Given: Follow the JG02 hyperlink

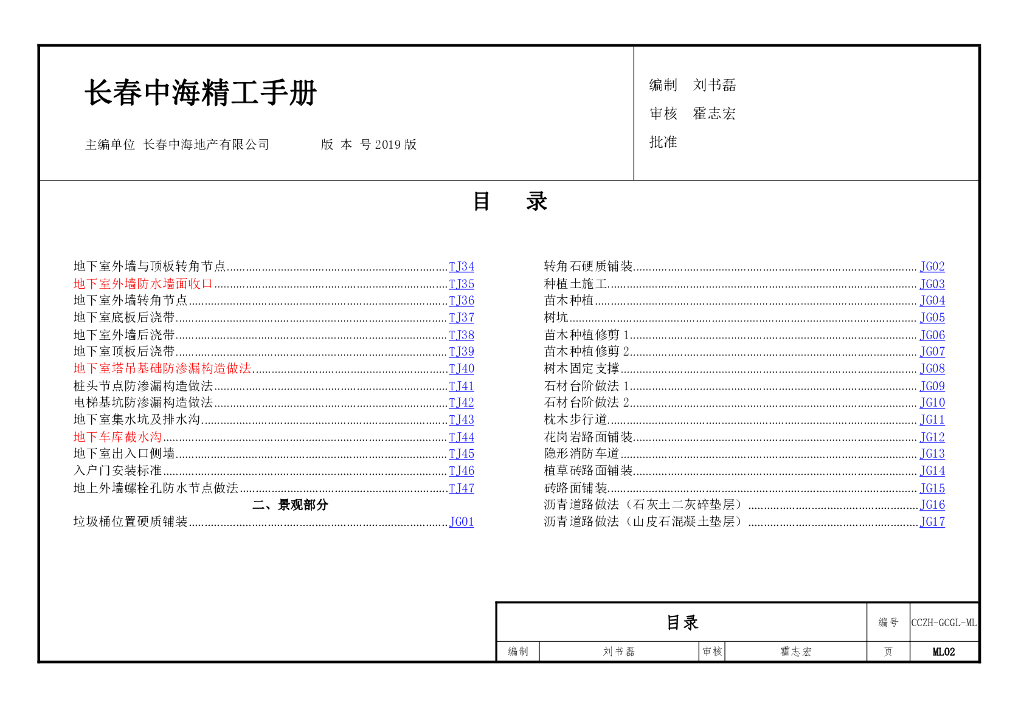Looking at the screenshot, I should [932, 266].
